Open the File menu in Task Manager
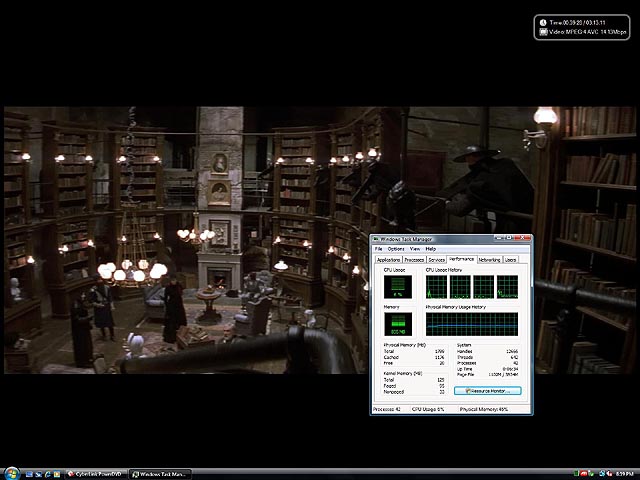 coord(378,249)
